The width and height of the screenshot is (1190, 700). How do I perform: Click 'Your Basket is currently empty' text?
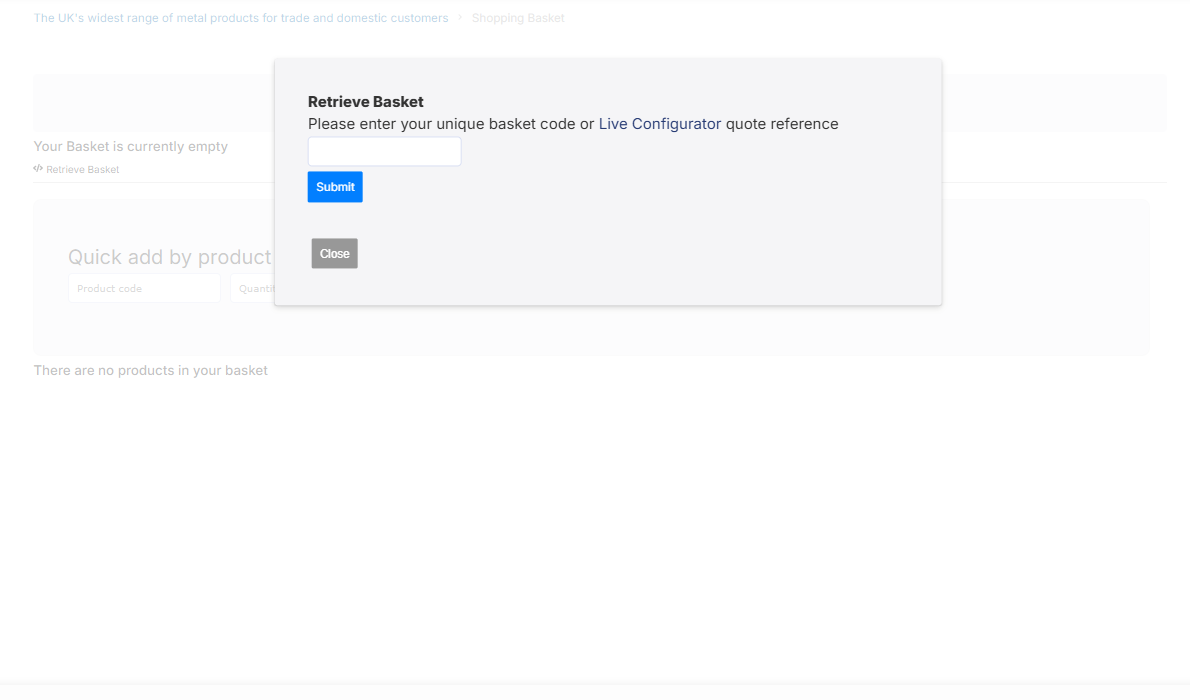pos(131,147)
